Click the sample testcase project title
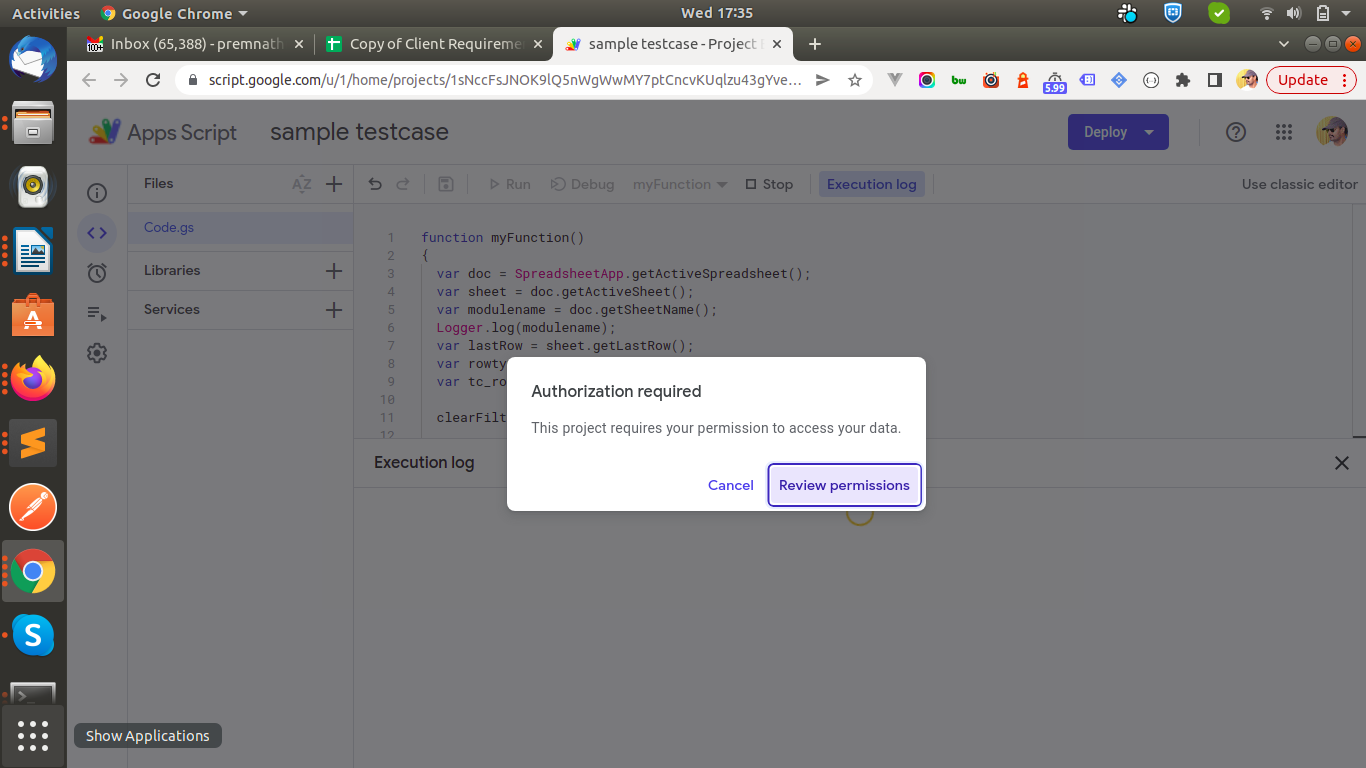Image resolution: width=1366 pixels, height=768 pixels. pyautogui.click(x=359, y=132)
